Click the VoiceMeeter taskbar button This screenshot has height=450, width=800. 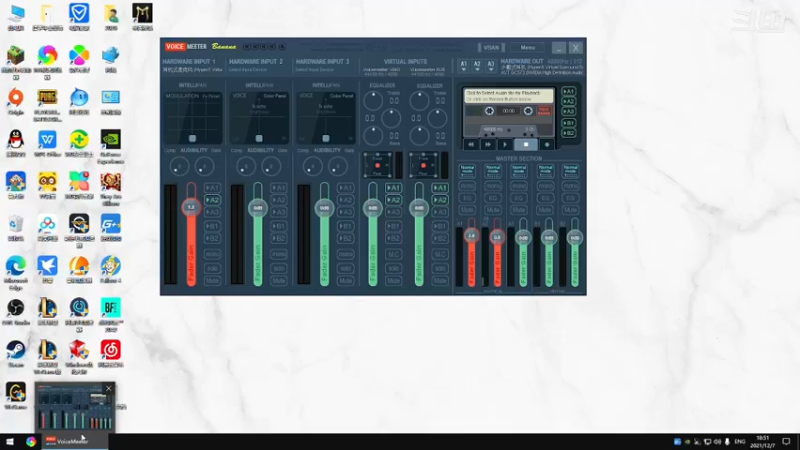[x=72, y=441]
